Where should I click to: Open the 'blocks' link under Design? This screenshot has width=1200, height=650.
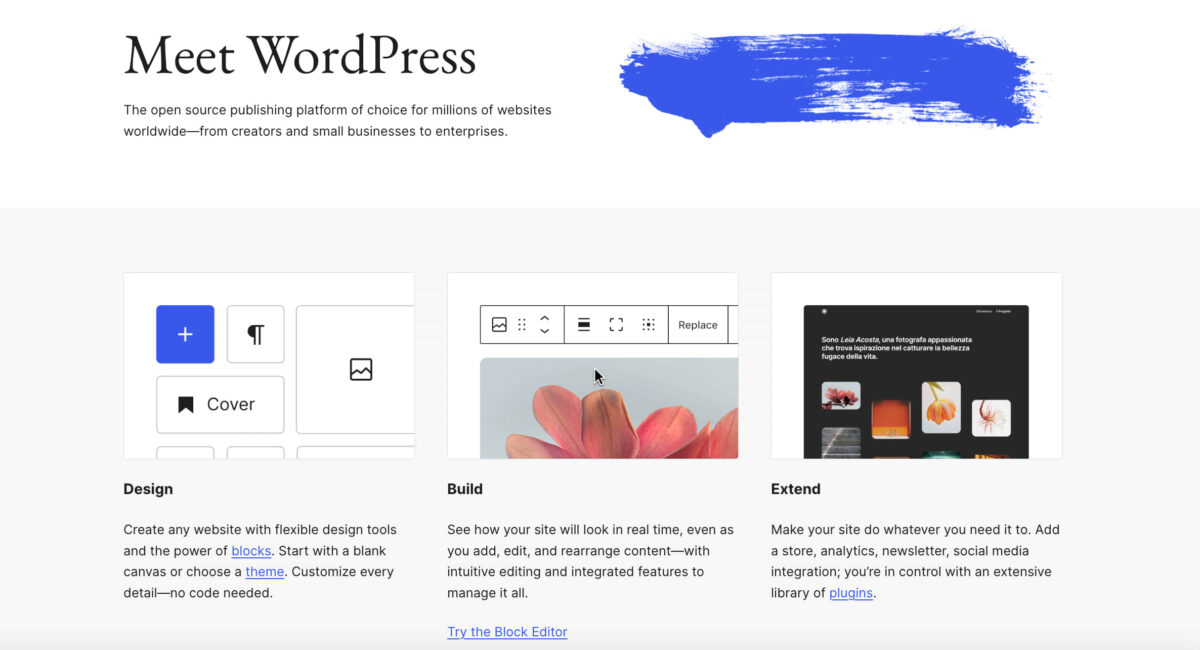click(x=251, y=551)
